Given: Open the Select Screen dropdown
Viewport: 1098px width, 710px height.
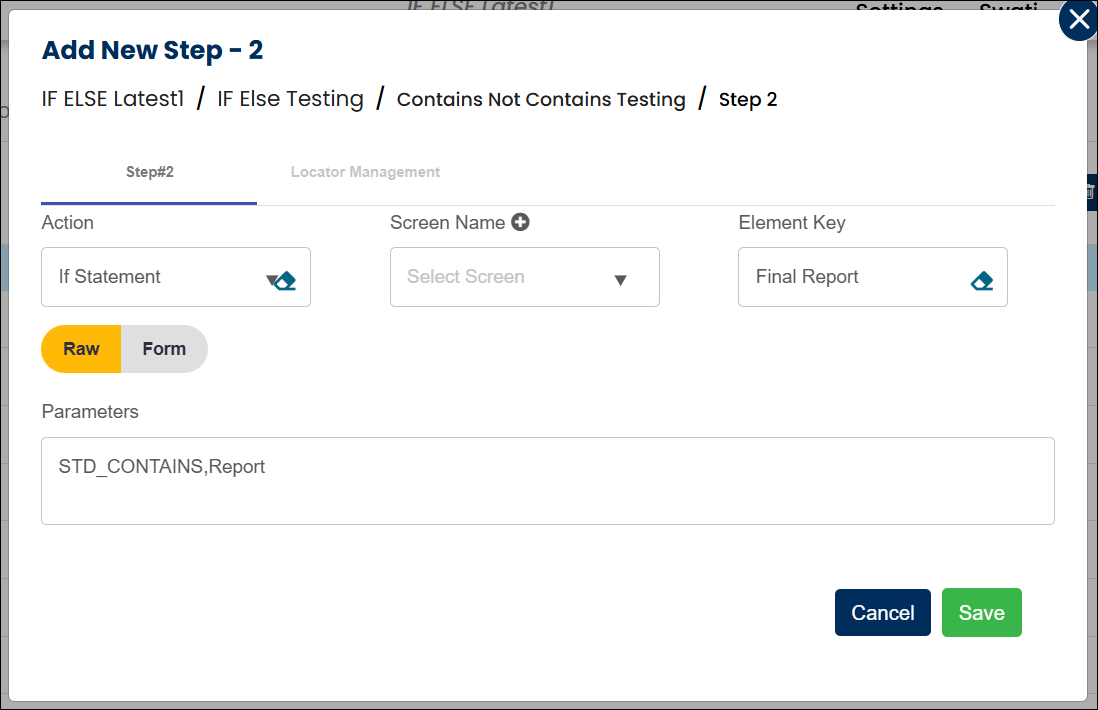Looking at the screenshot, I should 510,277.
